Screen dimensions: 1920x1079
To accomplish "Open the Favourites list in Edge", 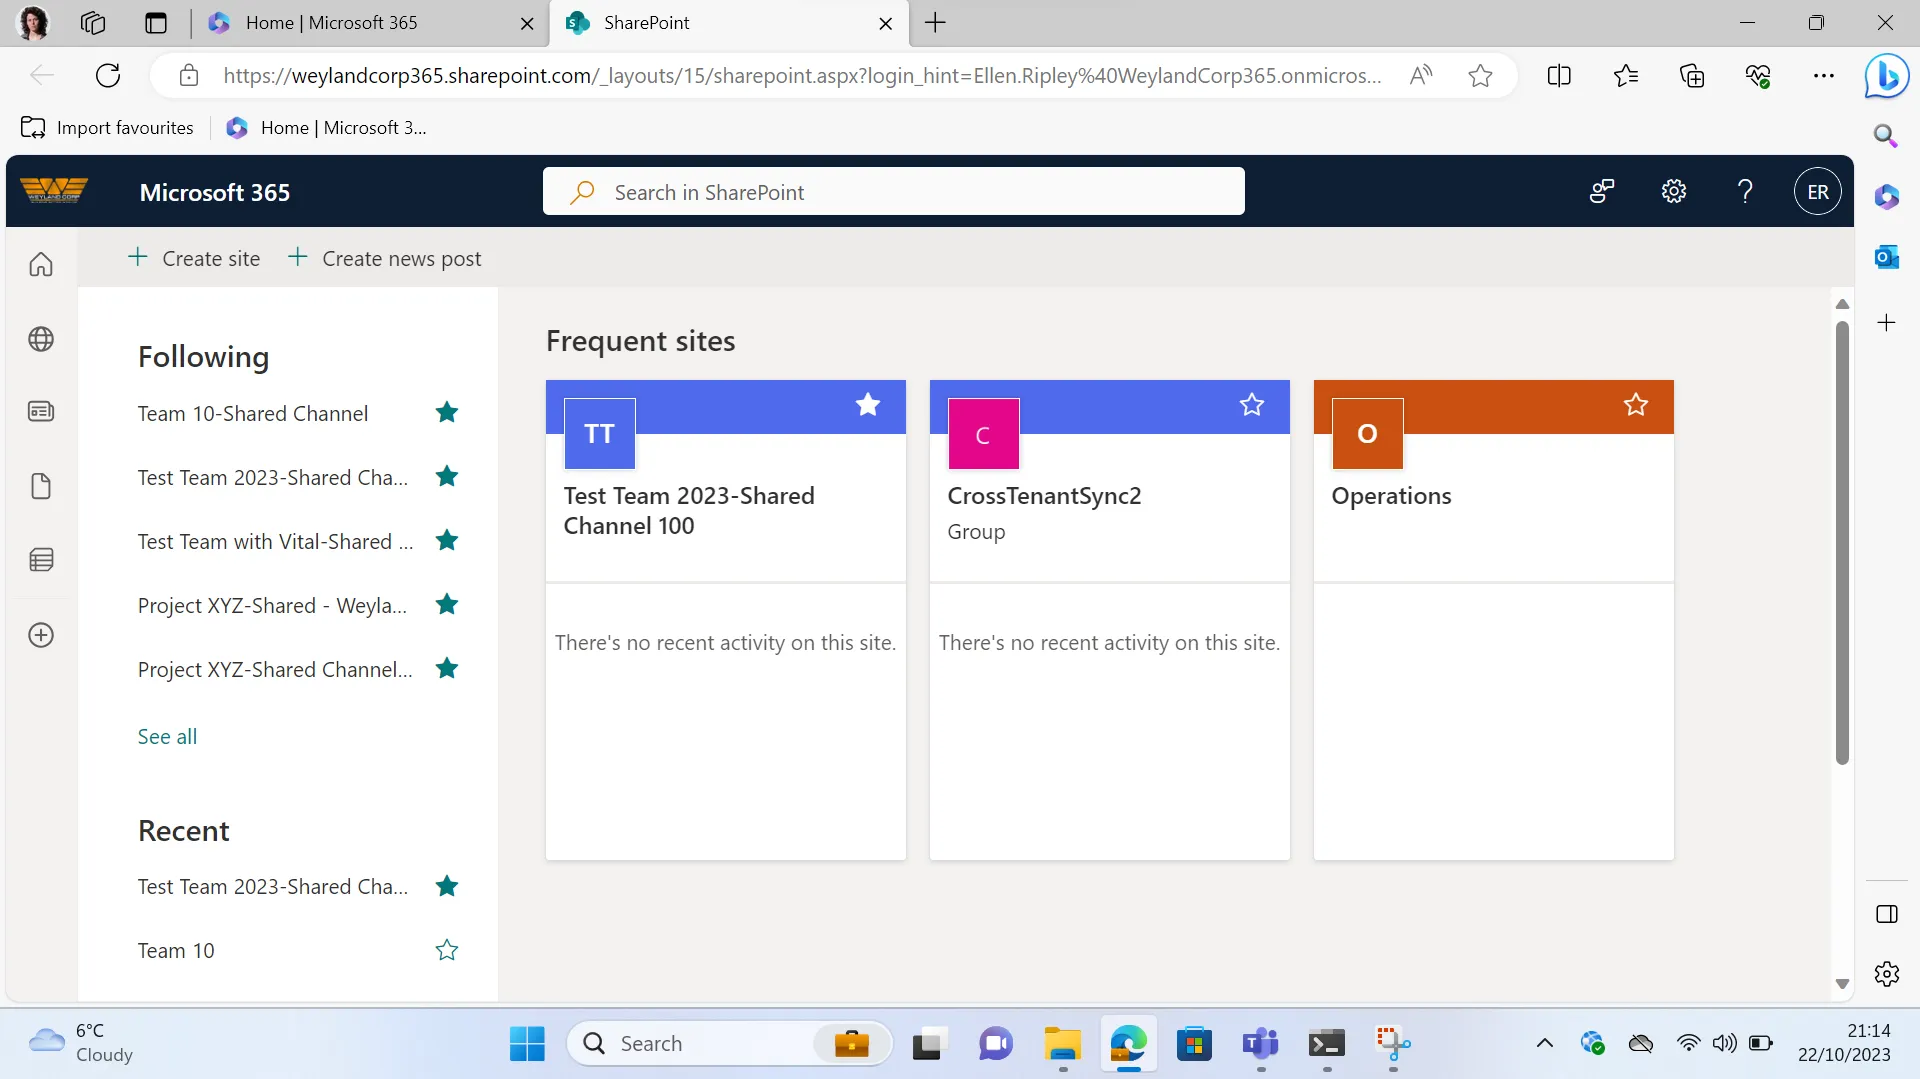I will 1626,75.
